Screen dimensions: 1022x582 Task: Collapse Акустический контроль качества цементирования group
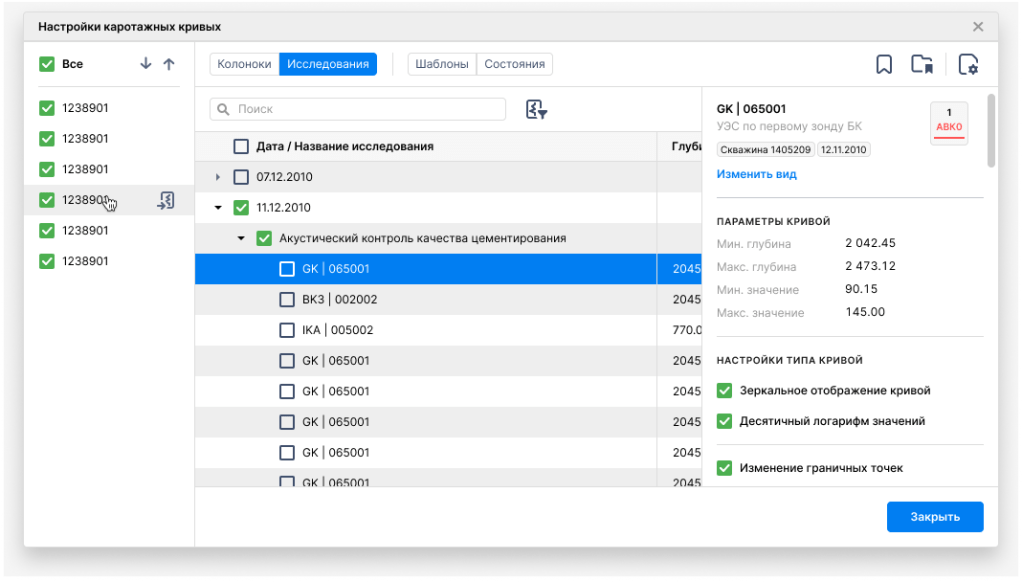241,239
